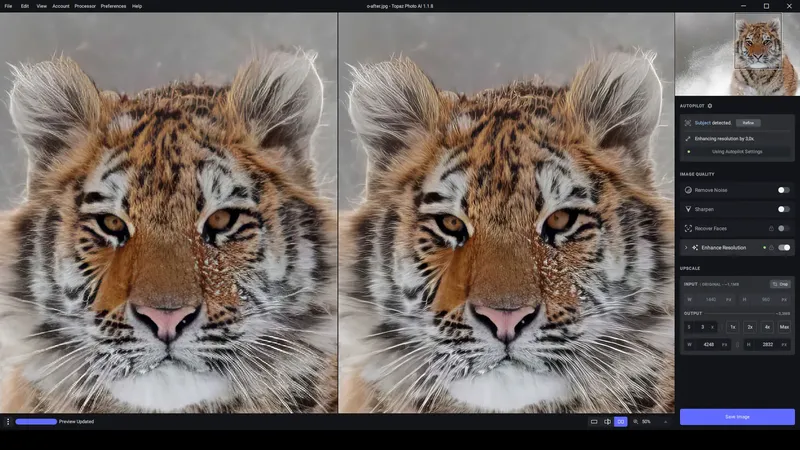Click the Using Autopilot Settings bar

tap(737, 152)
